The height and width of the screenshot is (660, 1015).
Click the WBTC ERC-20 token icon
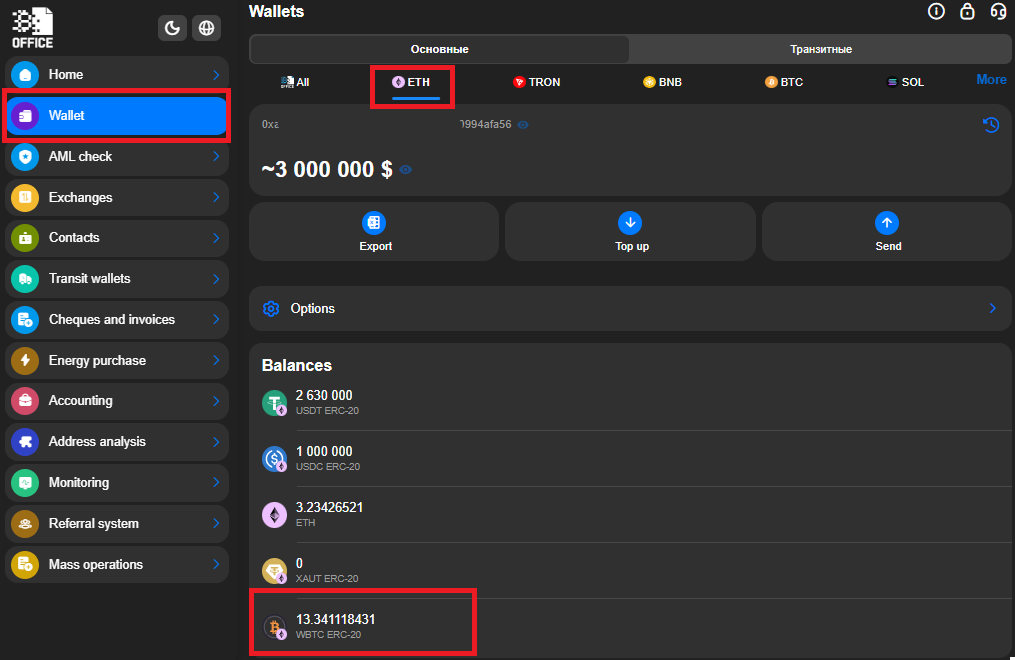[274, 627]
